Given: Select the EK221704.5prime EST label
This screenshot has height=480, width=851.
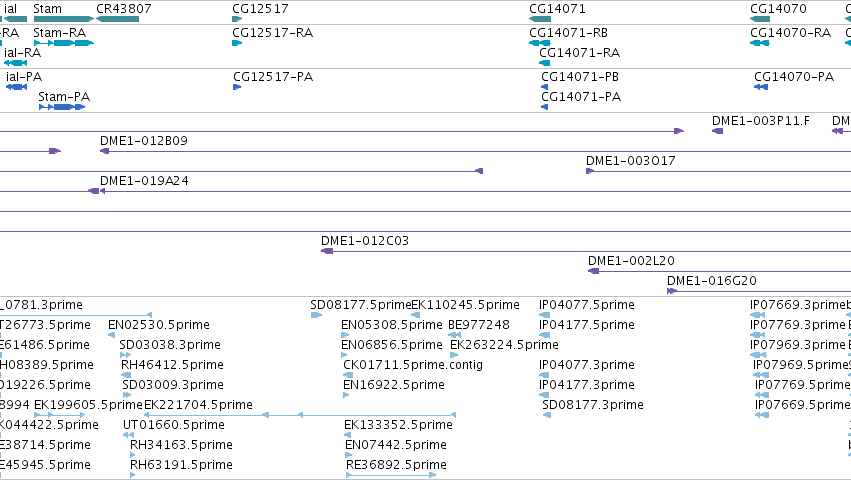Looking at the screenshot, I should coord(198,405).
